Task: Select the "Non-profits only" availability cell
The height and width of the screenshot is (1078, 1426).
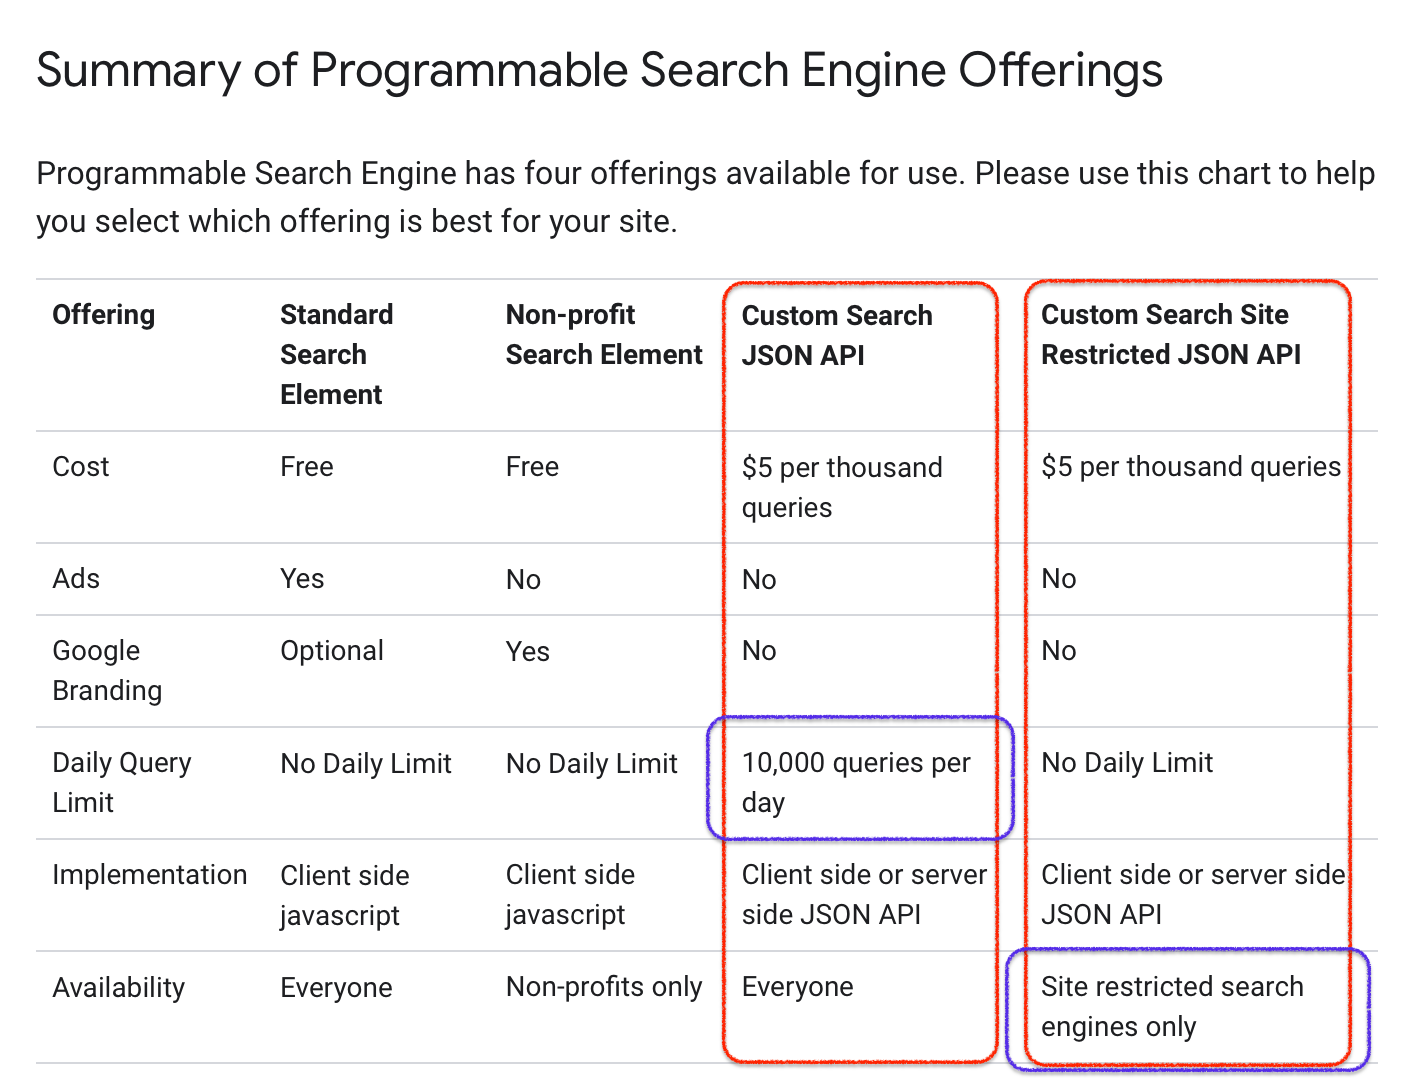Action: [603, 987]
